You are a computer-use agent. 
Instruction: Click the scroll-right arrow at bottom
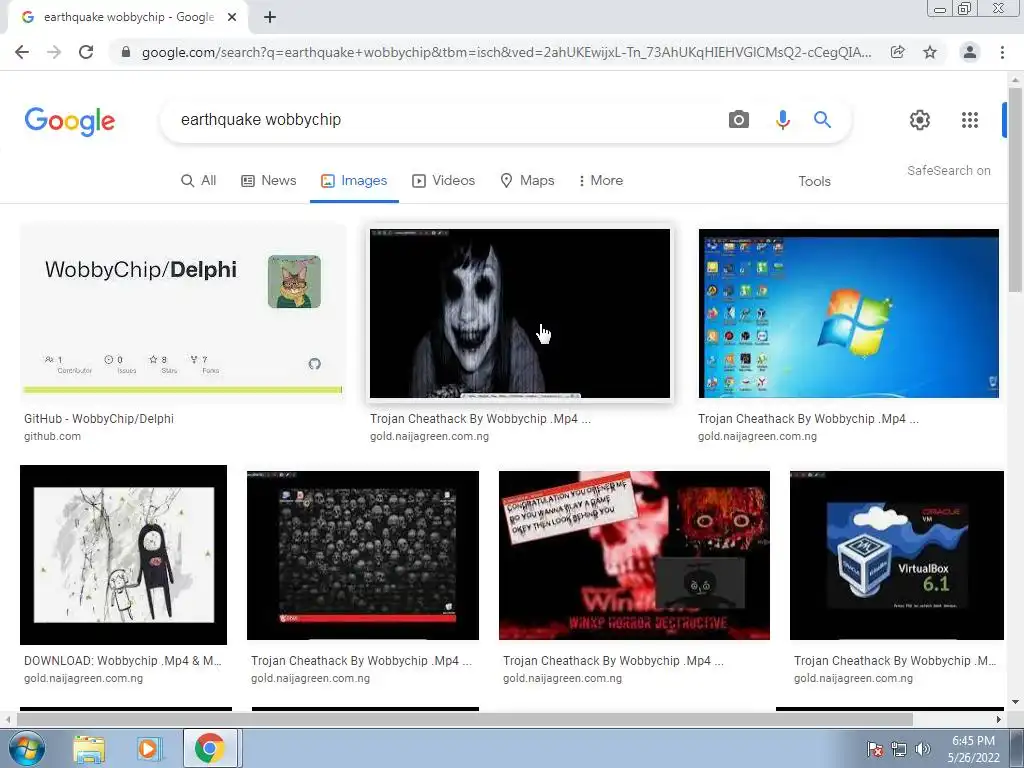click(999, 720)
